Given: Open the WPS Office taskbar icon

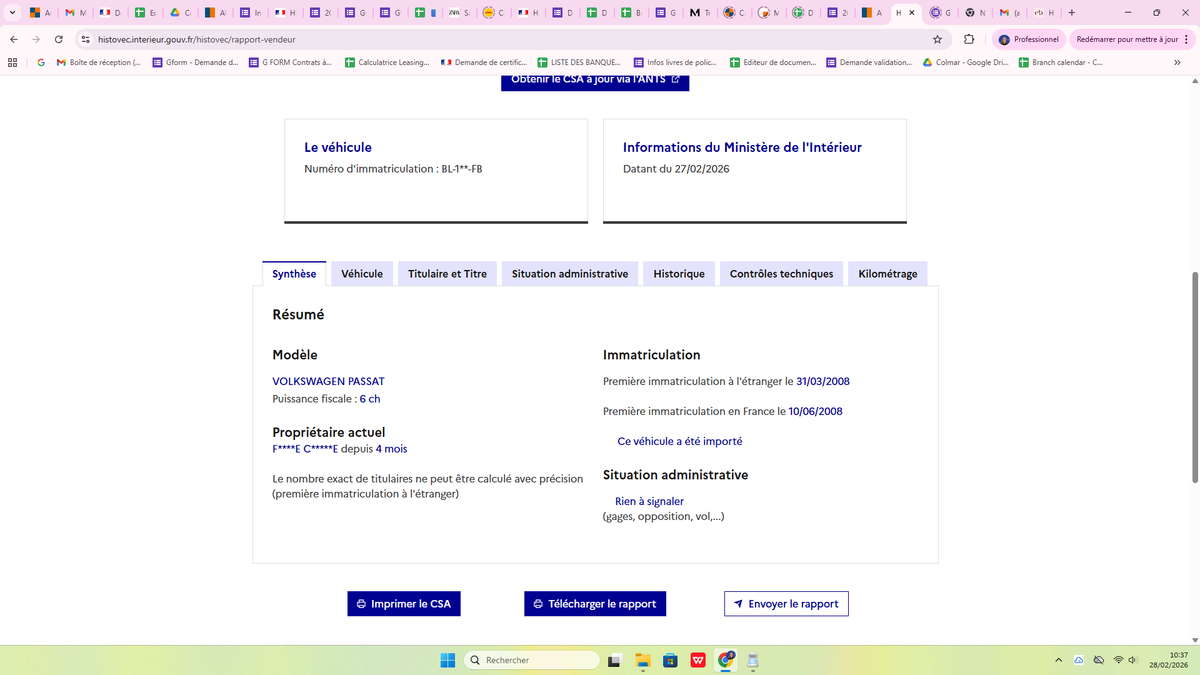Looking at the screenshot, I should (x=698, y=660).
